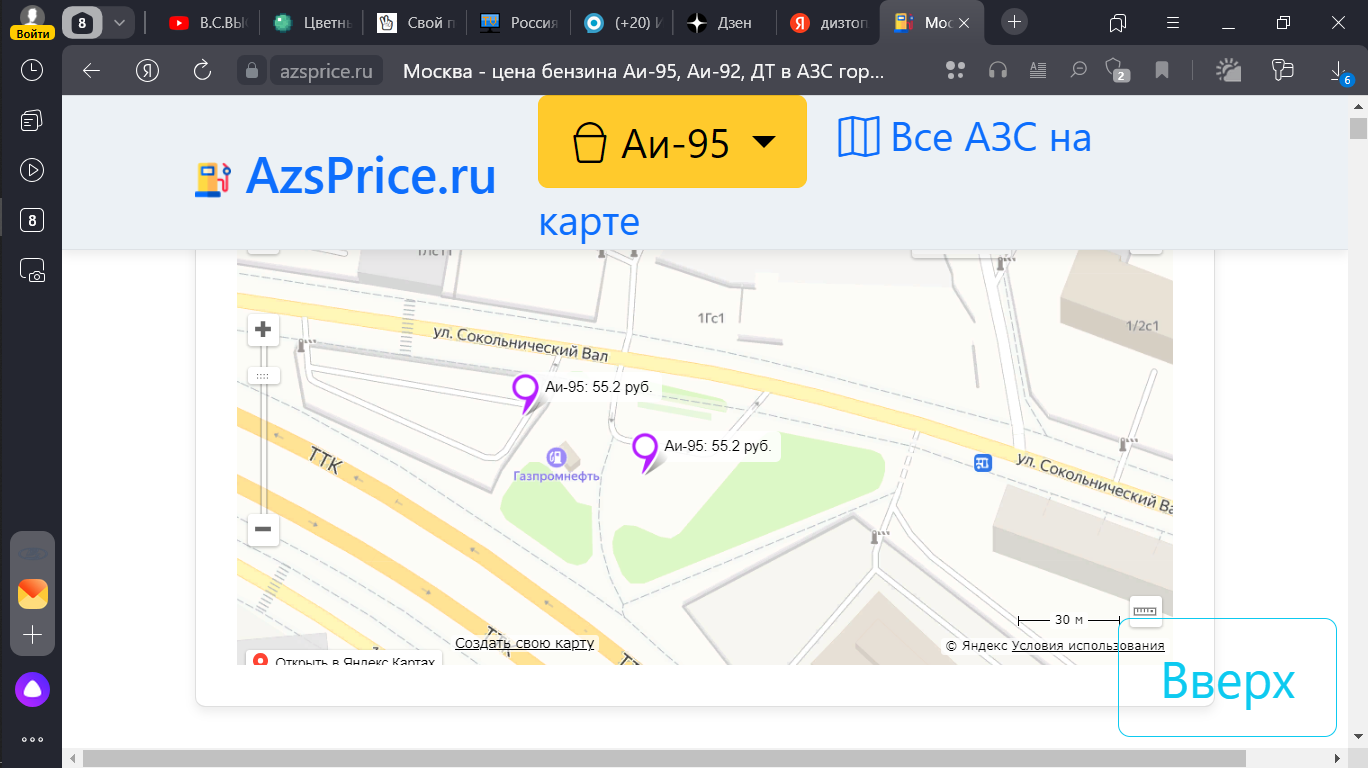Switch to the Россия tab

(517, 22)
